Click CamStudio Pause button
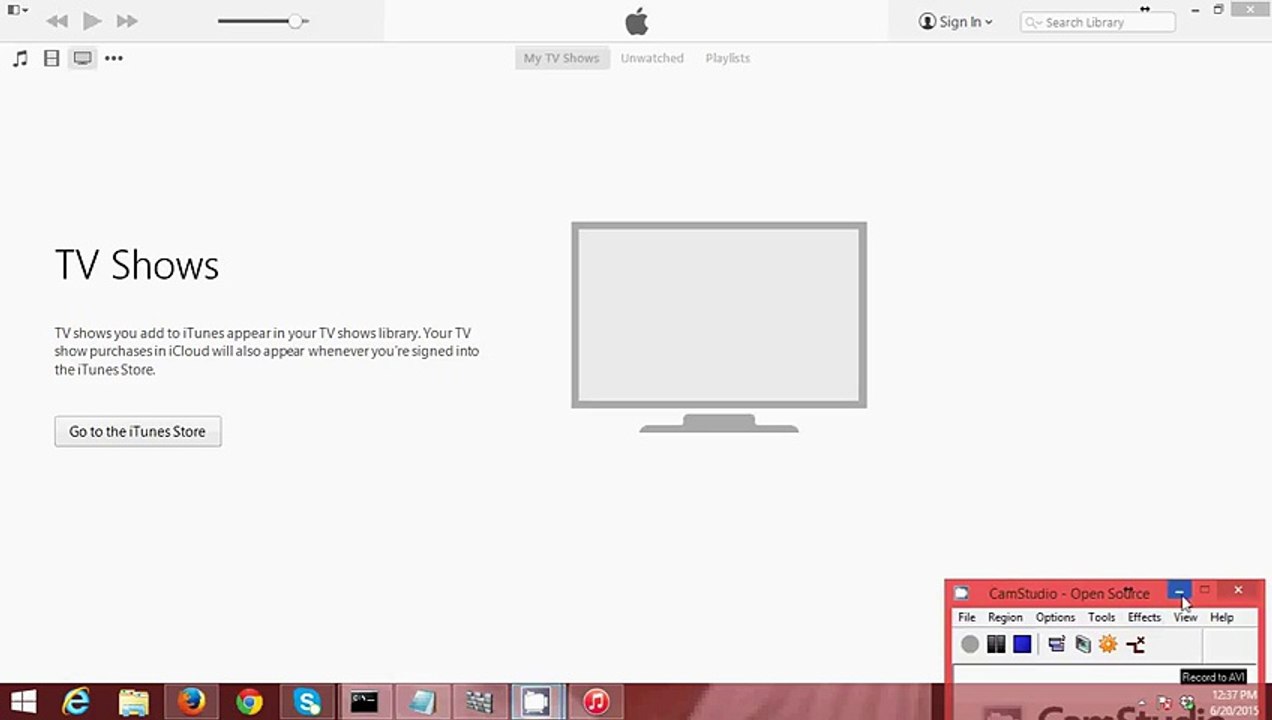Viewport: 1272px width, 720px height. (996, 644)
